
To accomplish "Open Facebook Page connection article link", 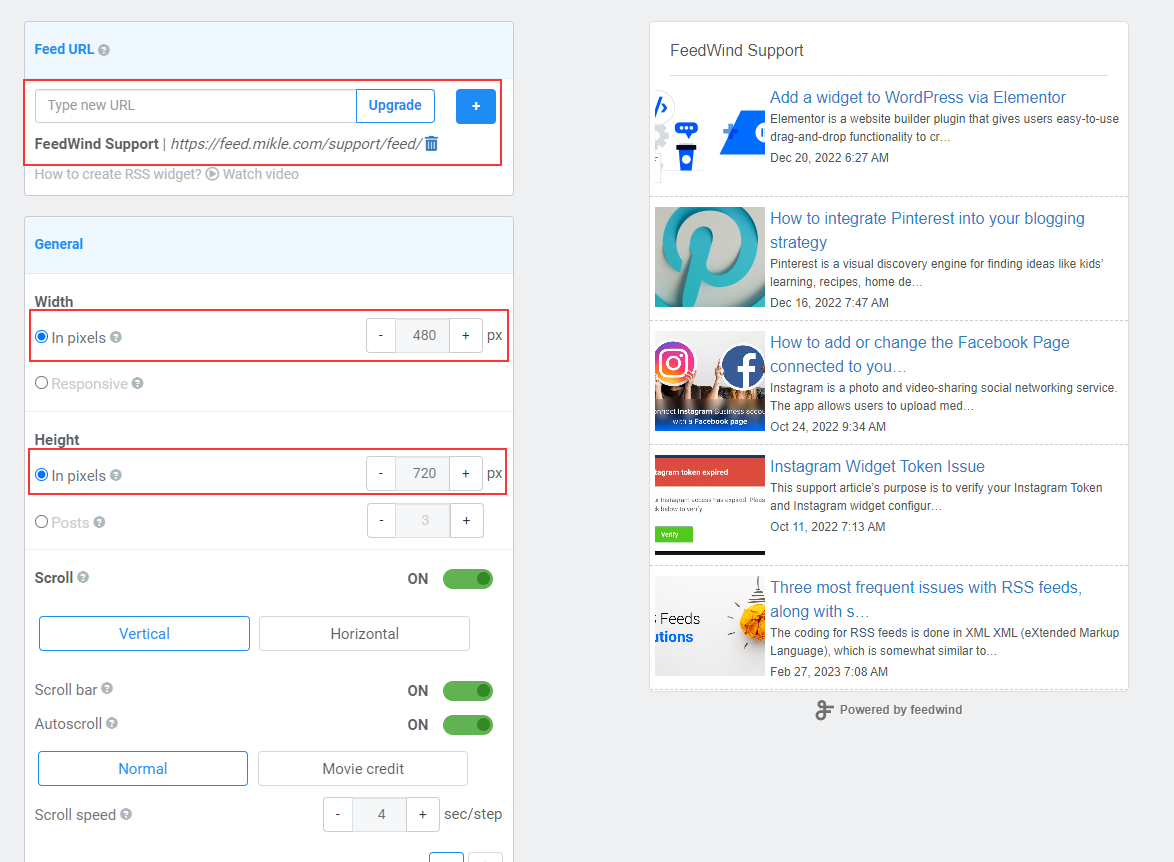I will pyautogui.click(x=919, y=354).
